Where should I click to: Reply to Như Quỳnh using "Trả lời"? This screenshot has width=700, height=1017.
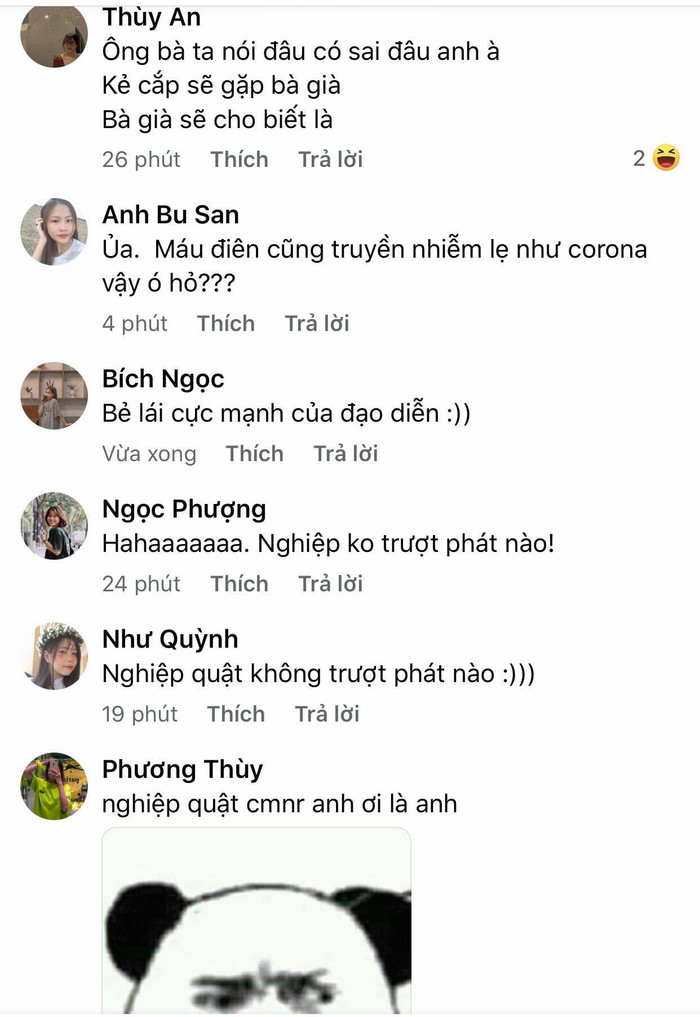point(325,714)
